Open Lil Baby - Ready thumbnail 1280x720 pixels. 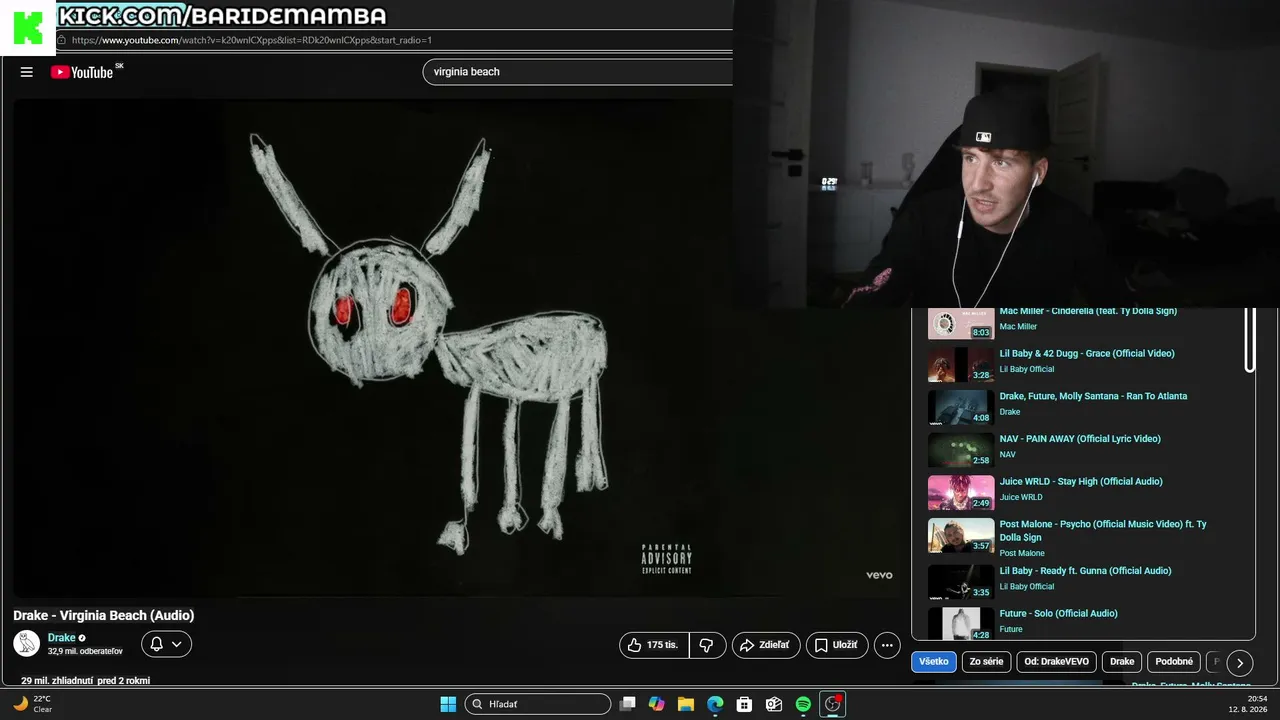(x=961, y=582)
